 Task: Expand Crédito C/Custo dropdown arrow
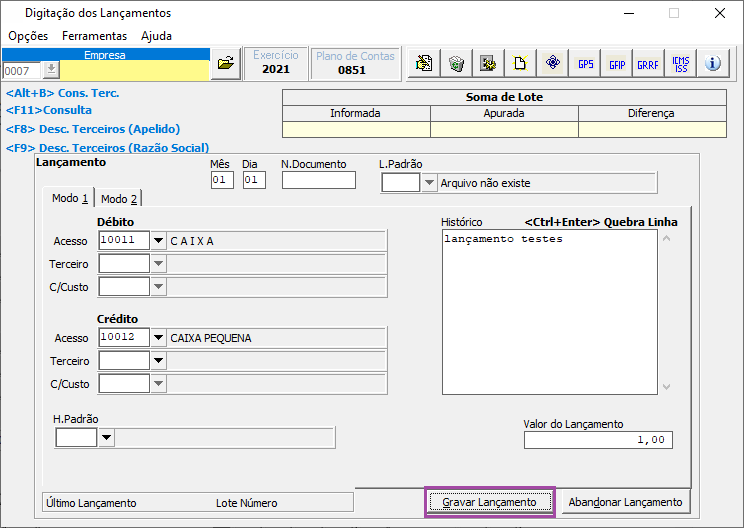coord(158,384)
